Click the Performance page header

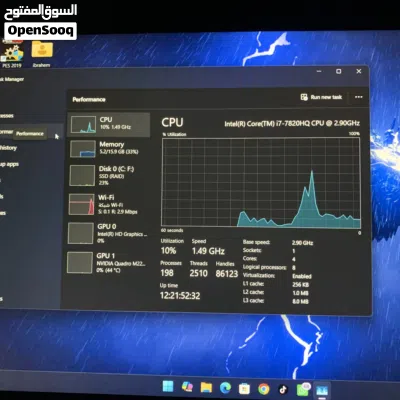point(89,99)
